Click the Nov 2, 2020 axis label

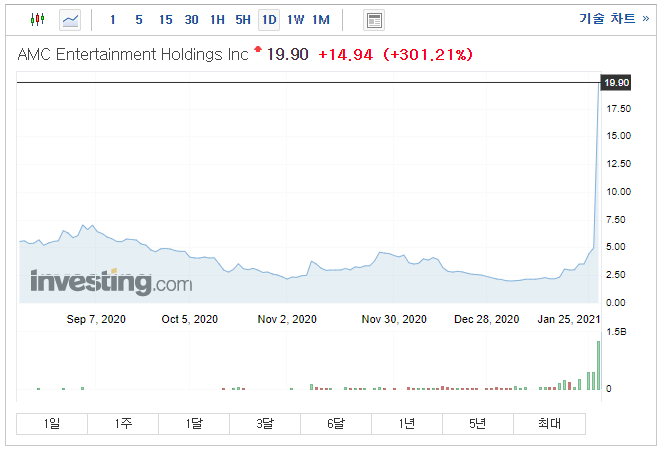click(x=287, y=319)
